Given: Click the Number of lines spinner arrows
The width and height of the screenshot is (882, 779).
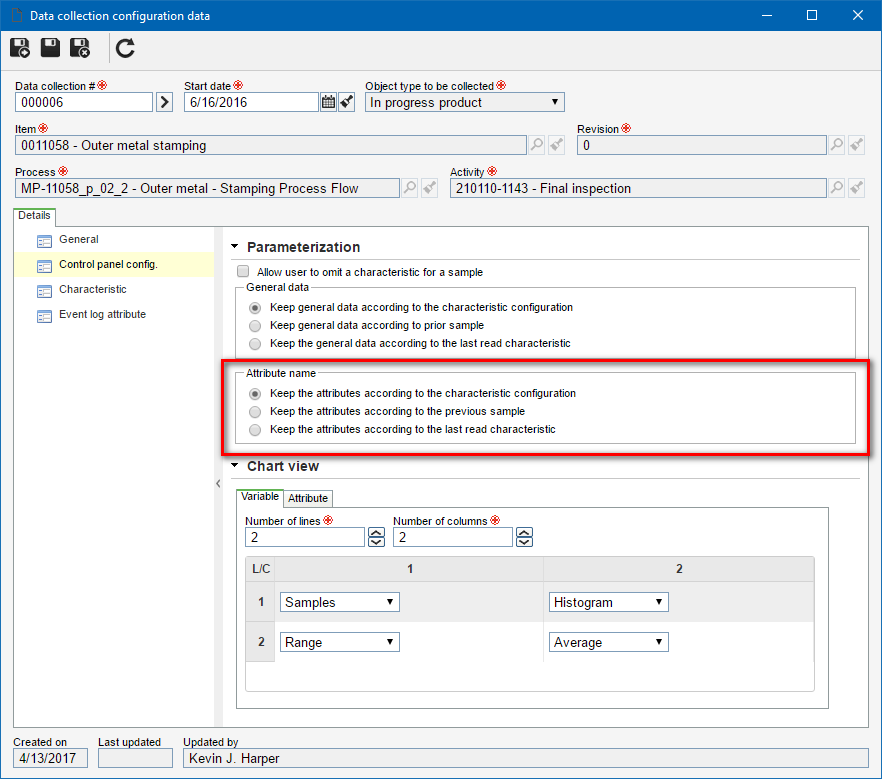Looking at the screenshot, I should [x=376, y=537].
